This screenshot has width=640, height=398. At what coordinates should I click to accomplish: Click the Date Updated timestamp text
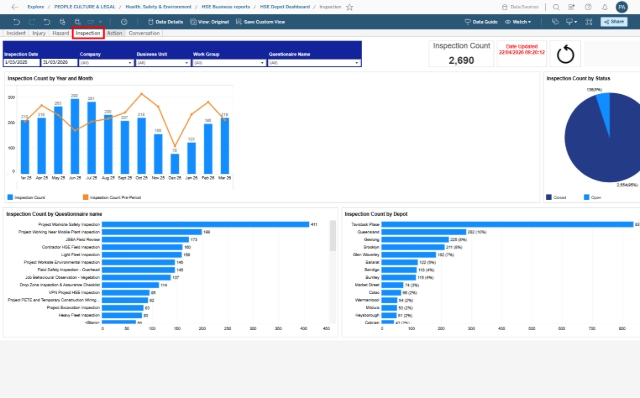(x=522, y=49)
